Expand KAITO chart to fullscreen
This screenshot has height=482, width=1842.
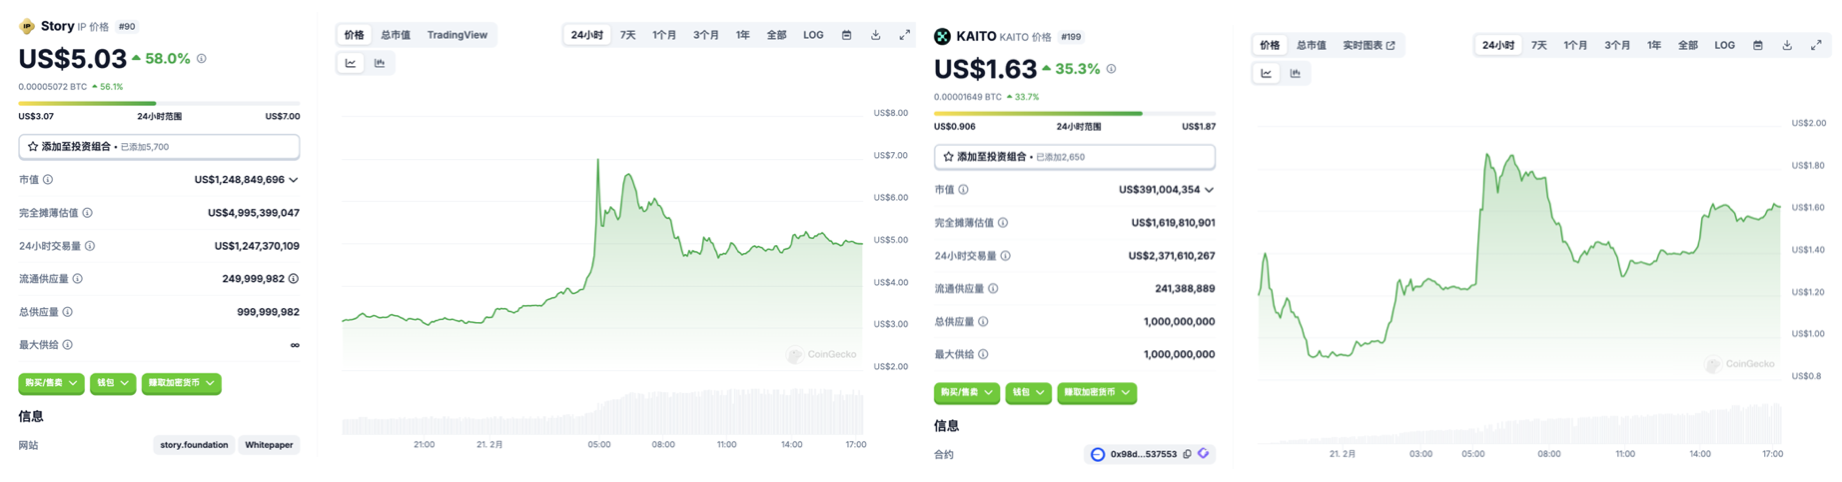click(1815, 45)
